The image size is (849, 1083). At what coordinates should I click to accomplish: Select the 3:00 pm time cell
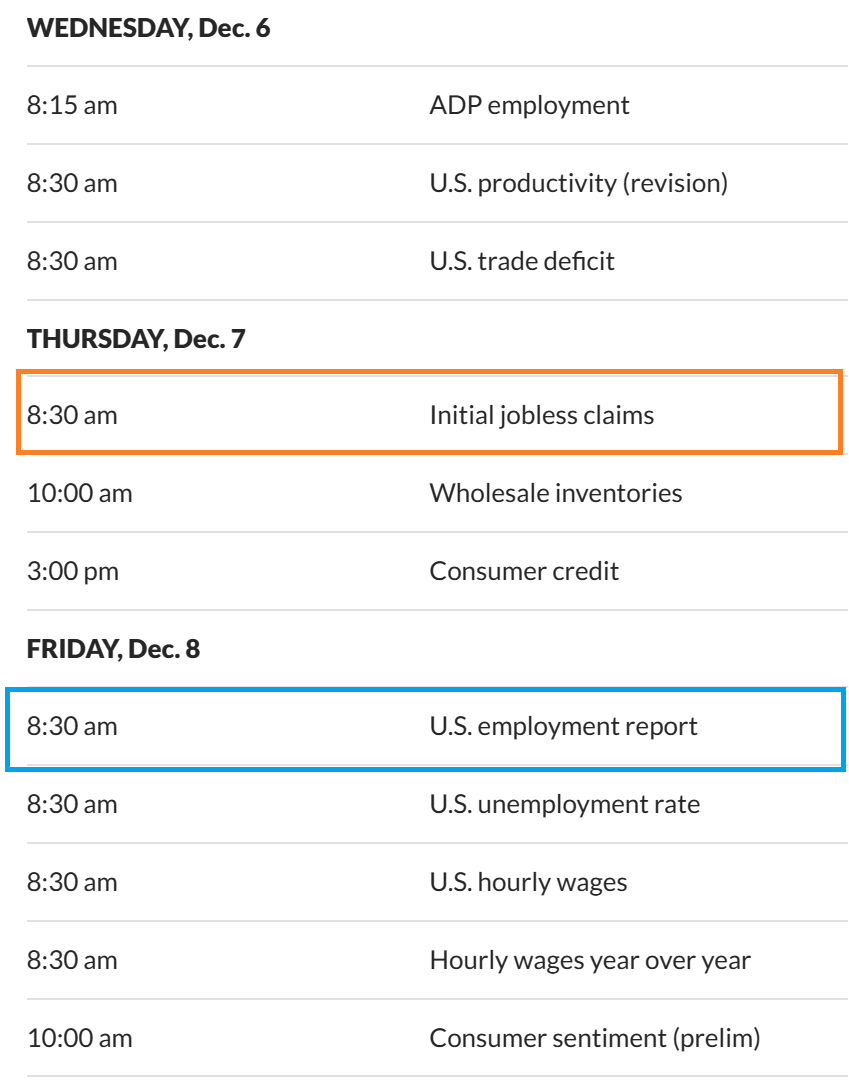click(x=73, y=571)
